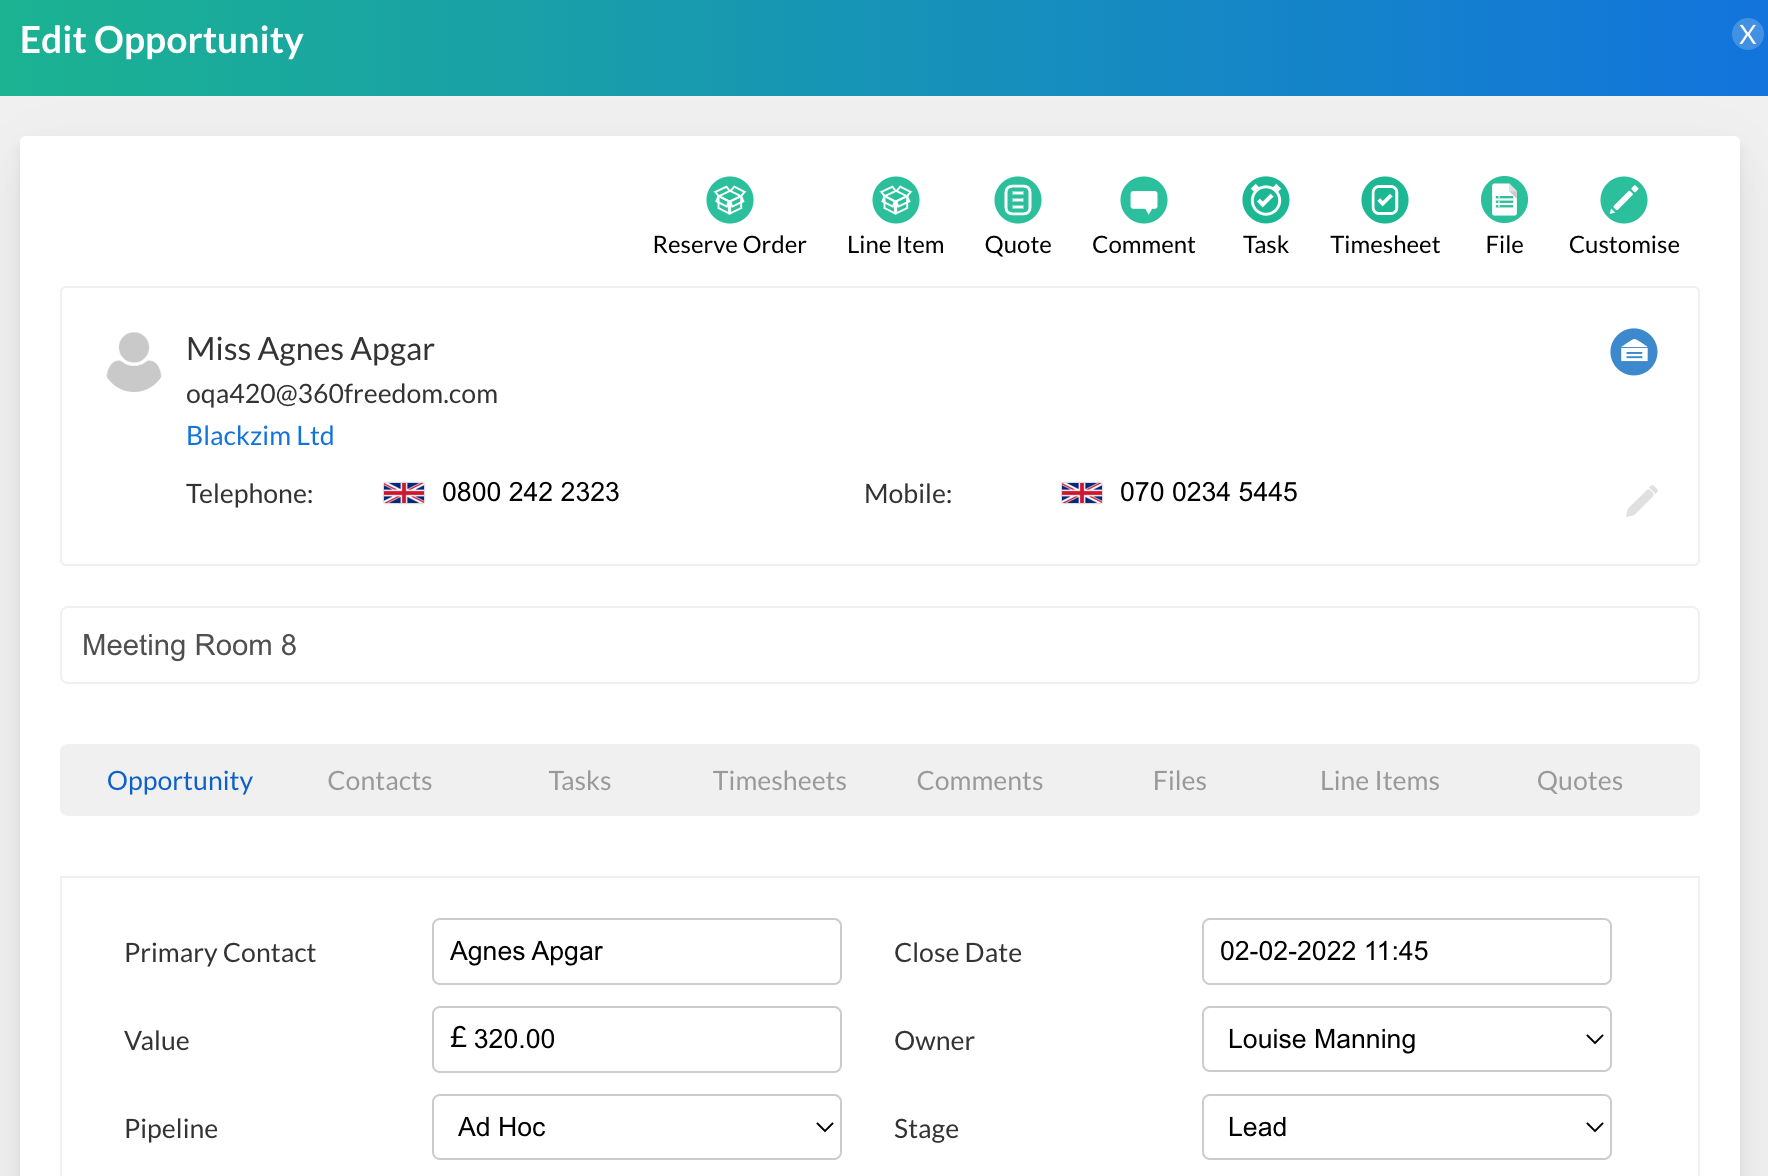Open the Line Items tab

[x=1379, y=781]
